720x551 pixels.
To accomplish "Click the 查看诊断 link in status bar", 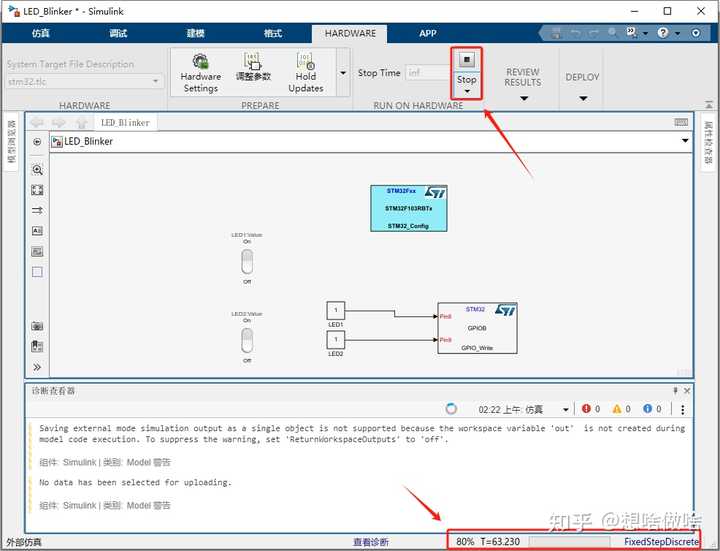I will [371, 542].
